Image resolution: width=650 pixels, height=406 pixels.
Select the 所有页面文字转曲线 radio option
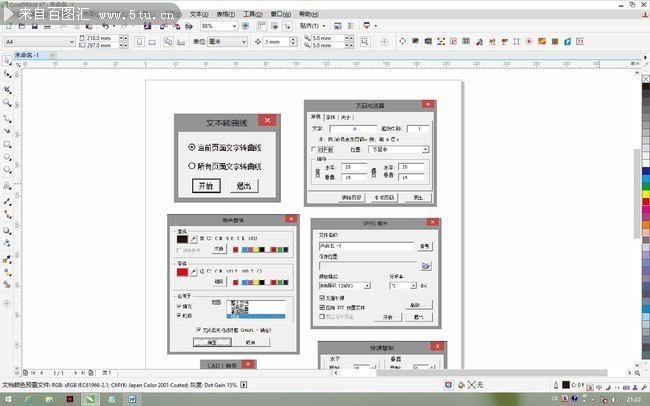coord(191,166)
